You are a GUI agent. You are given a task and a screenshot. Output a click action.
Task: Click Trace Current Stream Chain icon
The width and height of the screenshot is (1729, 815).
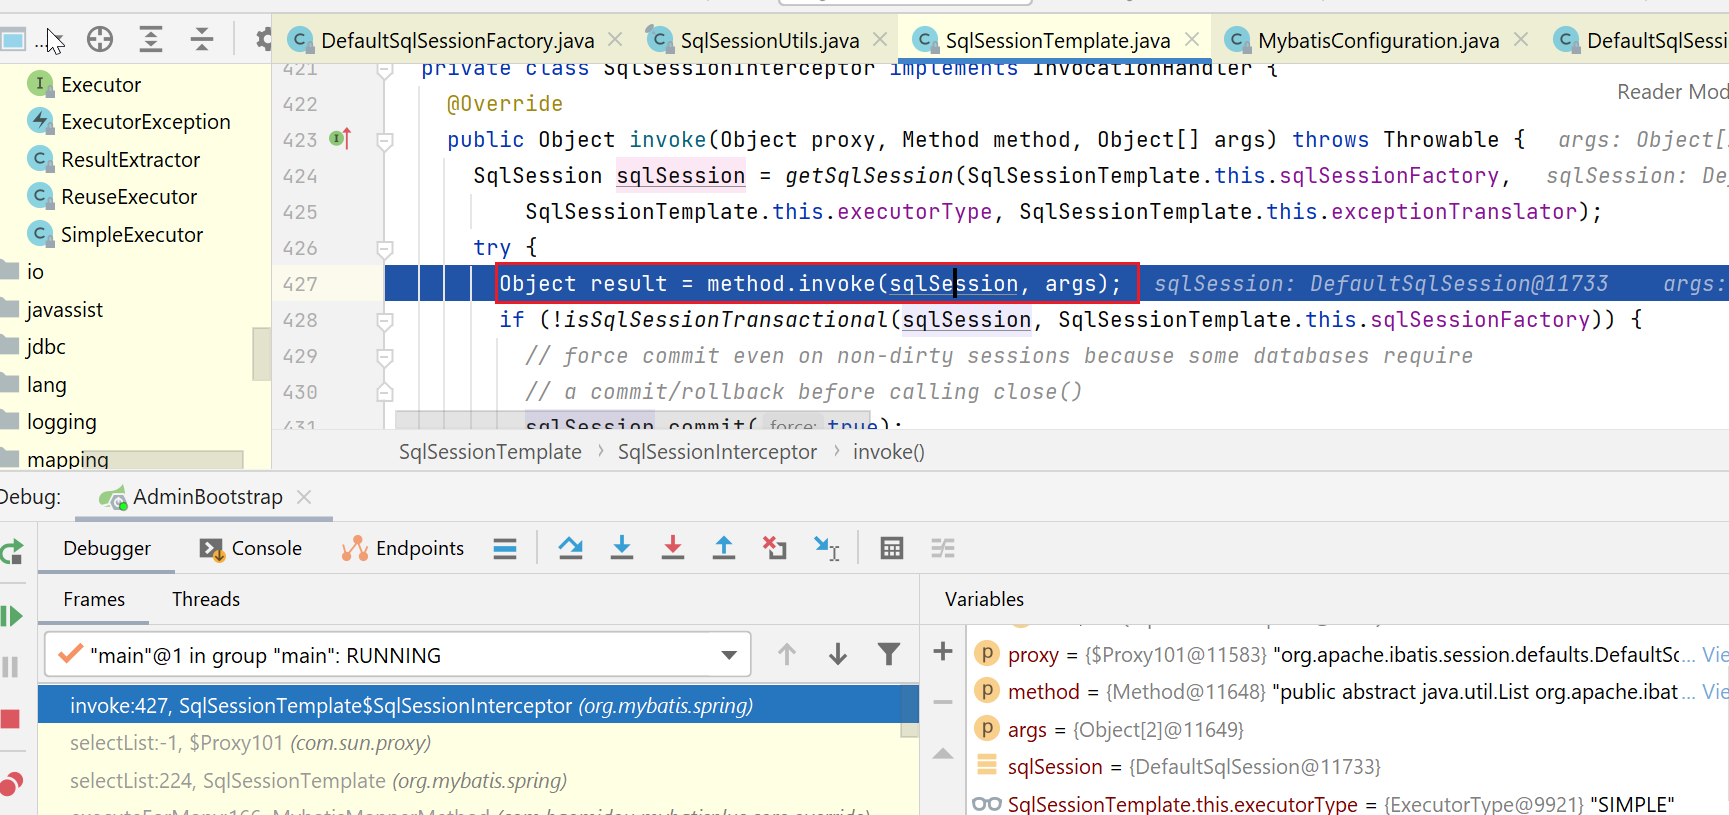943,548
